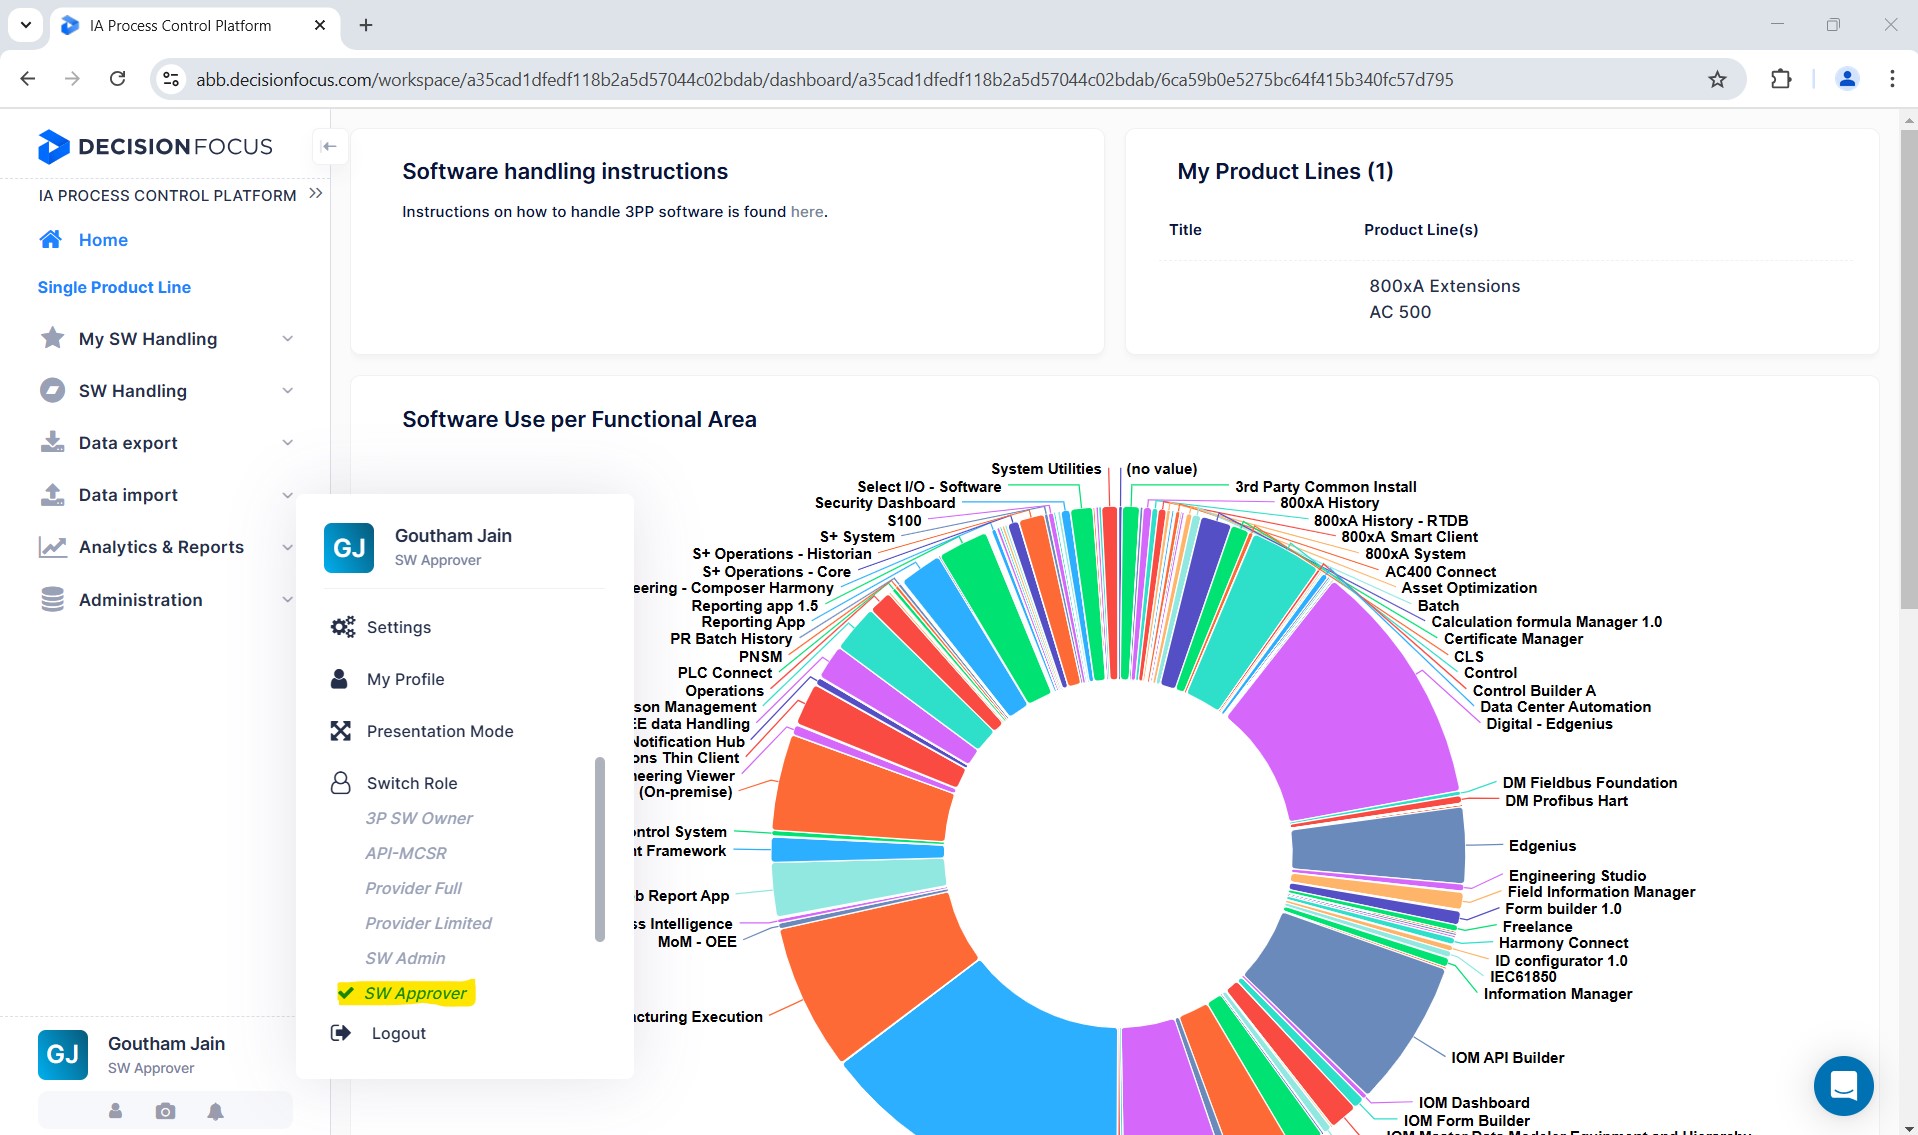This screenshot has width=1918, height=1135.
Task: Click the Administration database icon
Action: click(52, 599)
